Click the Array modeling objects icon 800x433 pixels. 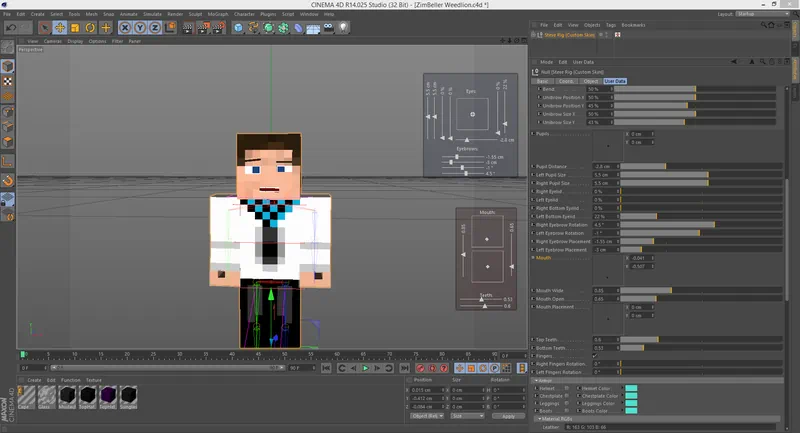coord(283,28)
